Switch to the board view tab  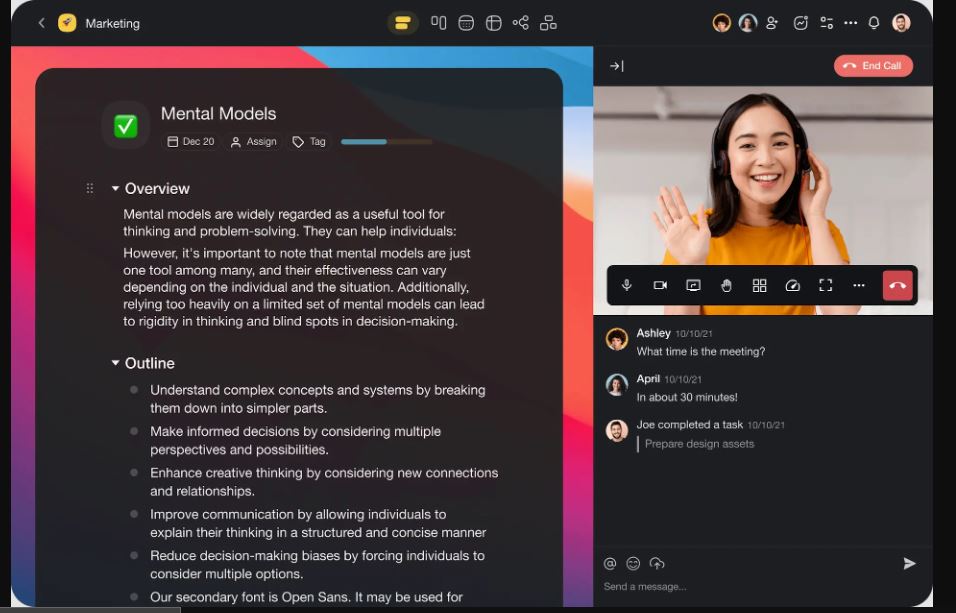click(x=439, y=23)
